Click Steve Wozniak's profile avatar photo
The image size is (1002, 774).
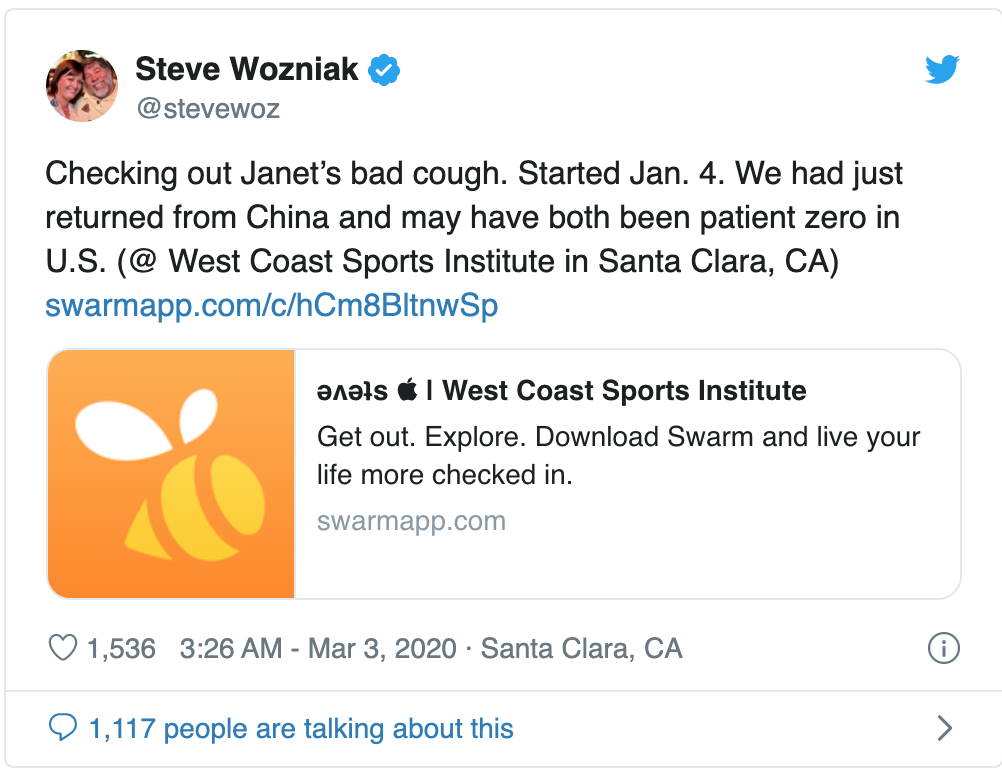82,86
